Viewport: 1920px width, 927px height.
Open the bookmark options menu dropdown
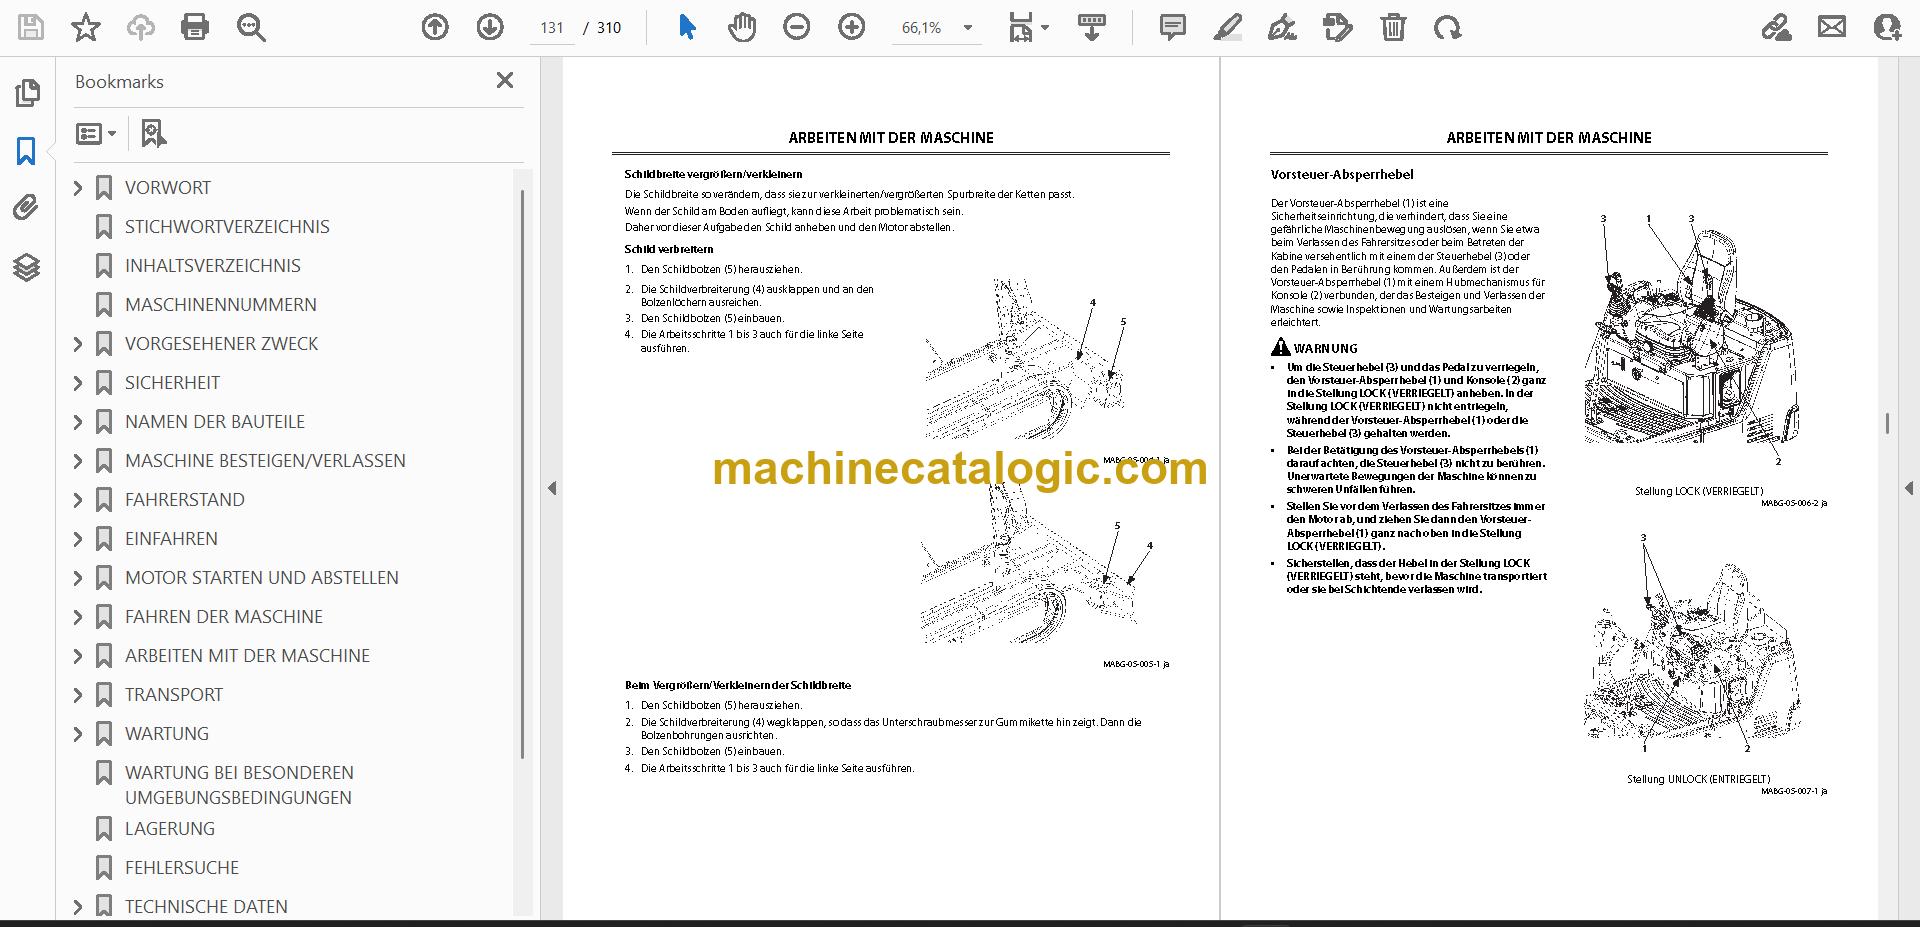tap(96, 133)
